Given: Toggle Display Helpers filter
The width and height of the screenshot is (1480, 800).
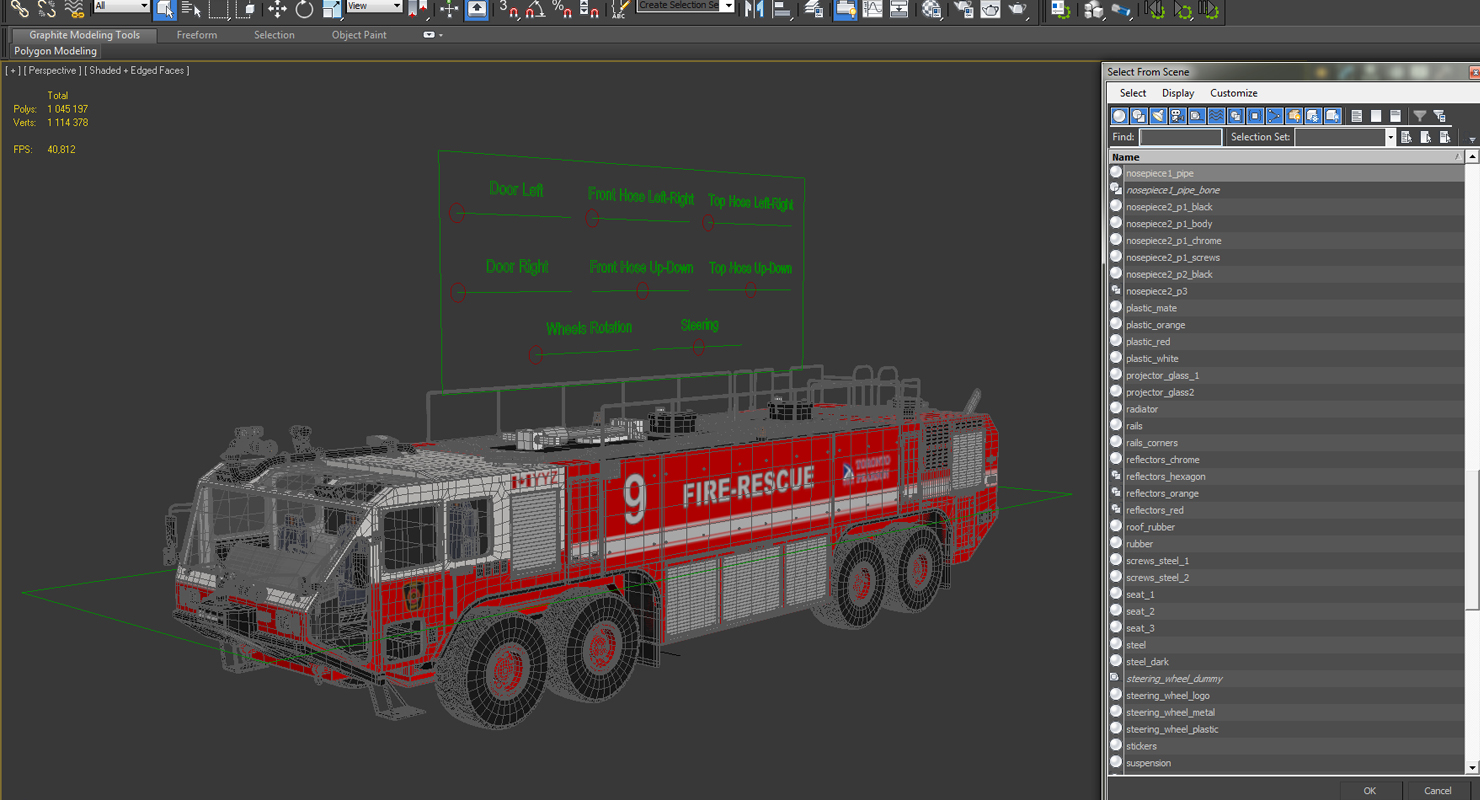Looking at the screenshot, I should [x=1196, y=116].
